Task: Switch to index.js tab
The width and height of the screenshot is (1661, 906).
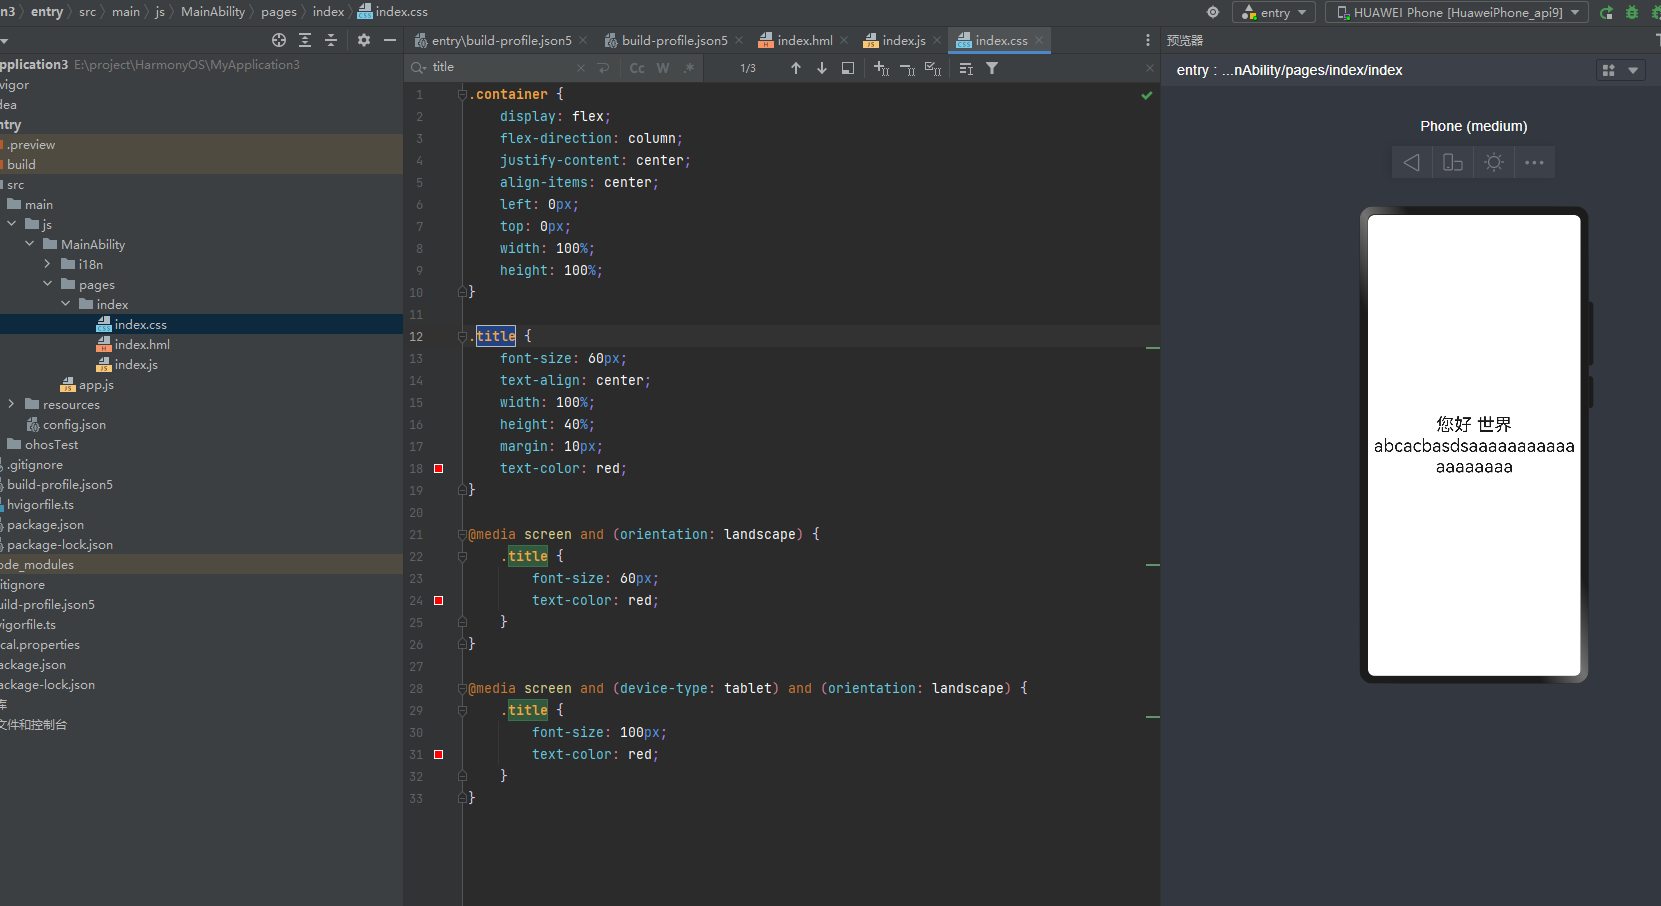Action: 903,40
